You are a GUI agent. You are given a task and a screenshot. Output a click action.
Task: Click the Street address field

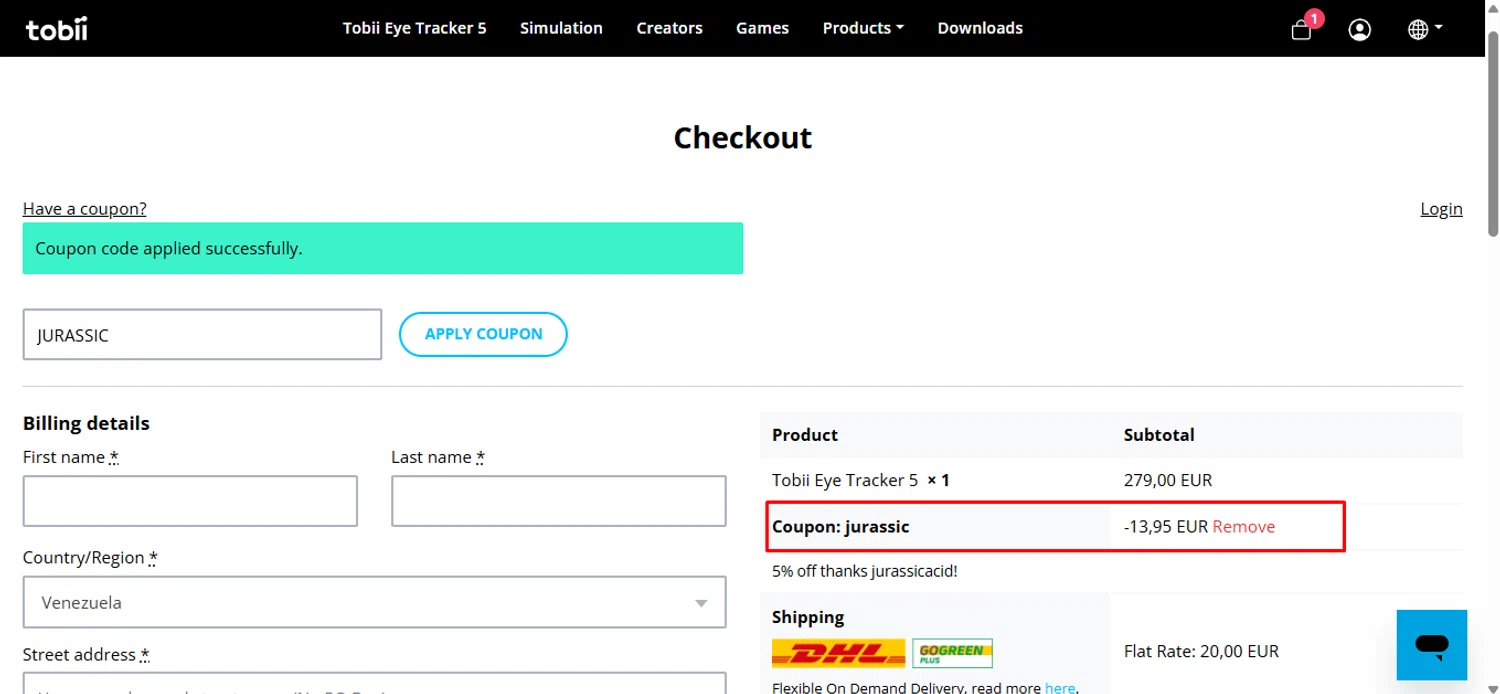tap(374, 683)
